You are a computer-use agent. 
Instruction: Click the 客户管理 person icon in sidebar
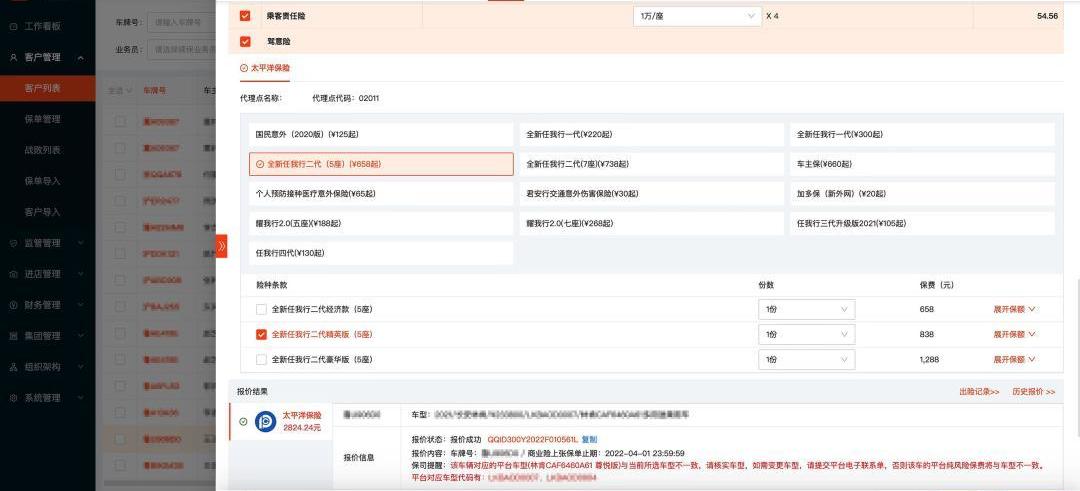point(13,57)
